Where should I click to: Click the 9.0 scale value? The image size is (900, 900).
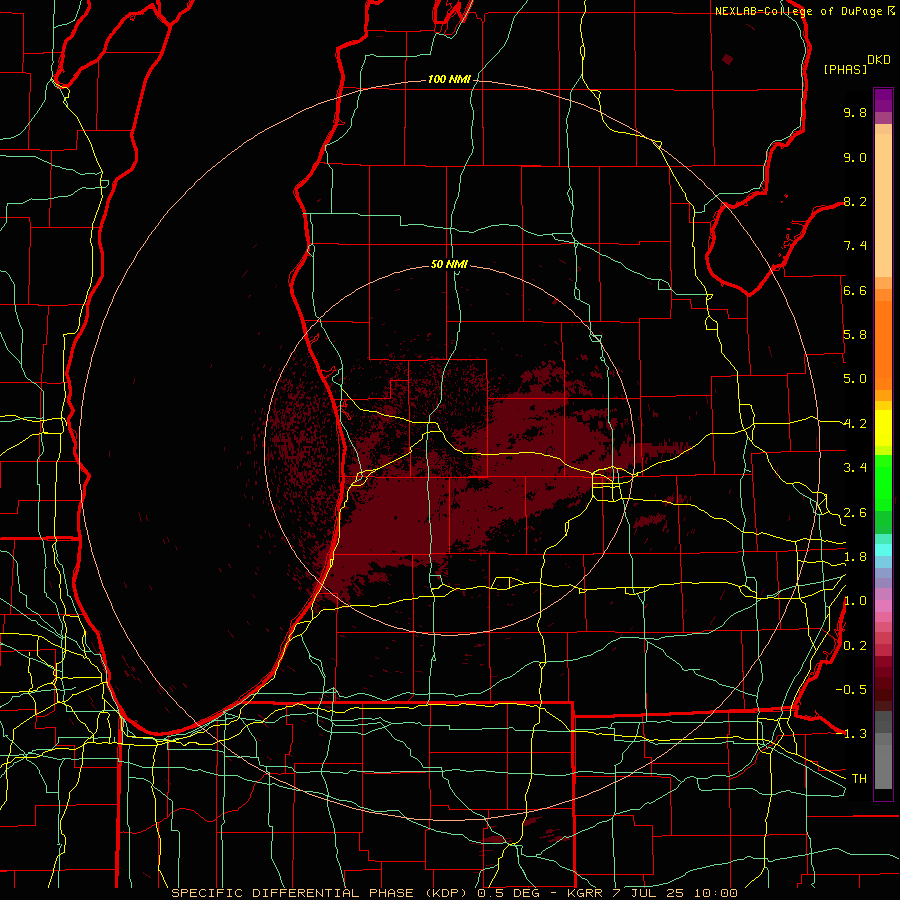click(855, 157)
